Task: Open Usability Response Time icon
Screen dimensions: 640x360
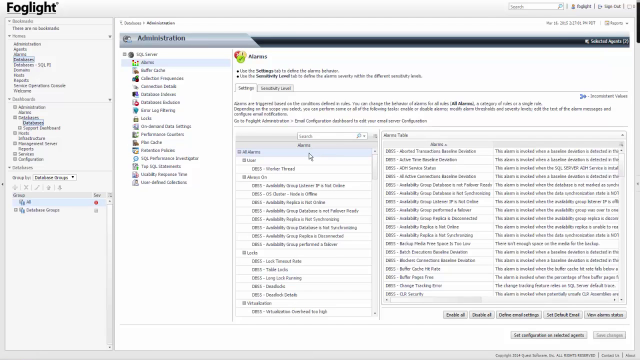Action: point(136,174)
